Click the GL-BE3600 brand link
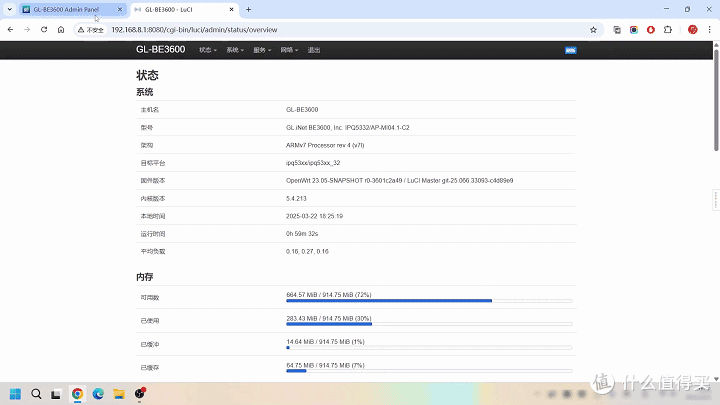720x405 pixels. [160, 50]
